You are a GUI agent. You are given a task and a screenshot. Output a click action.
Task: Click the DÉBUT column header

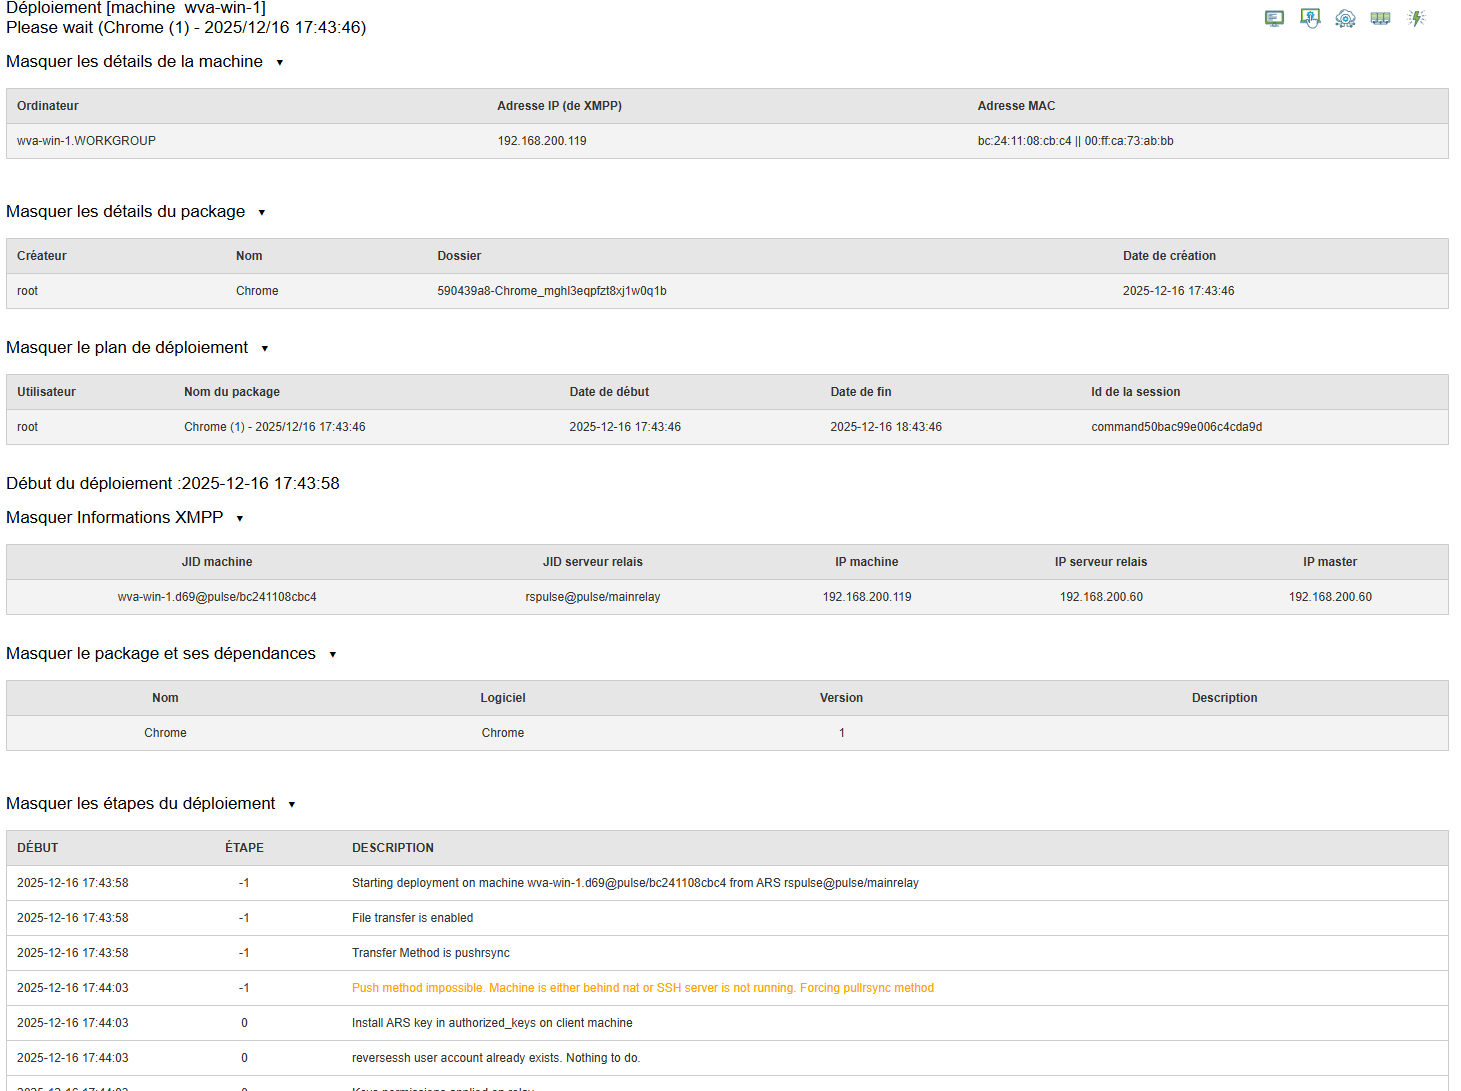tap(38, 848)
